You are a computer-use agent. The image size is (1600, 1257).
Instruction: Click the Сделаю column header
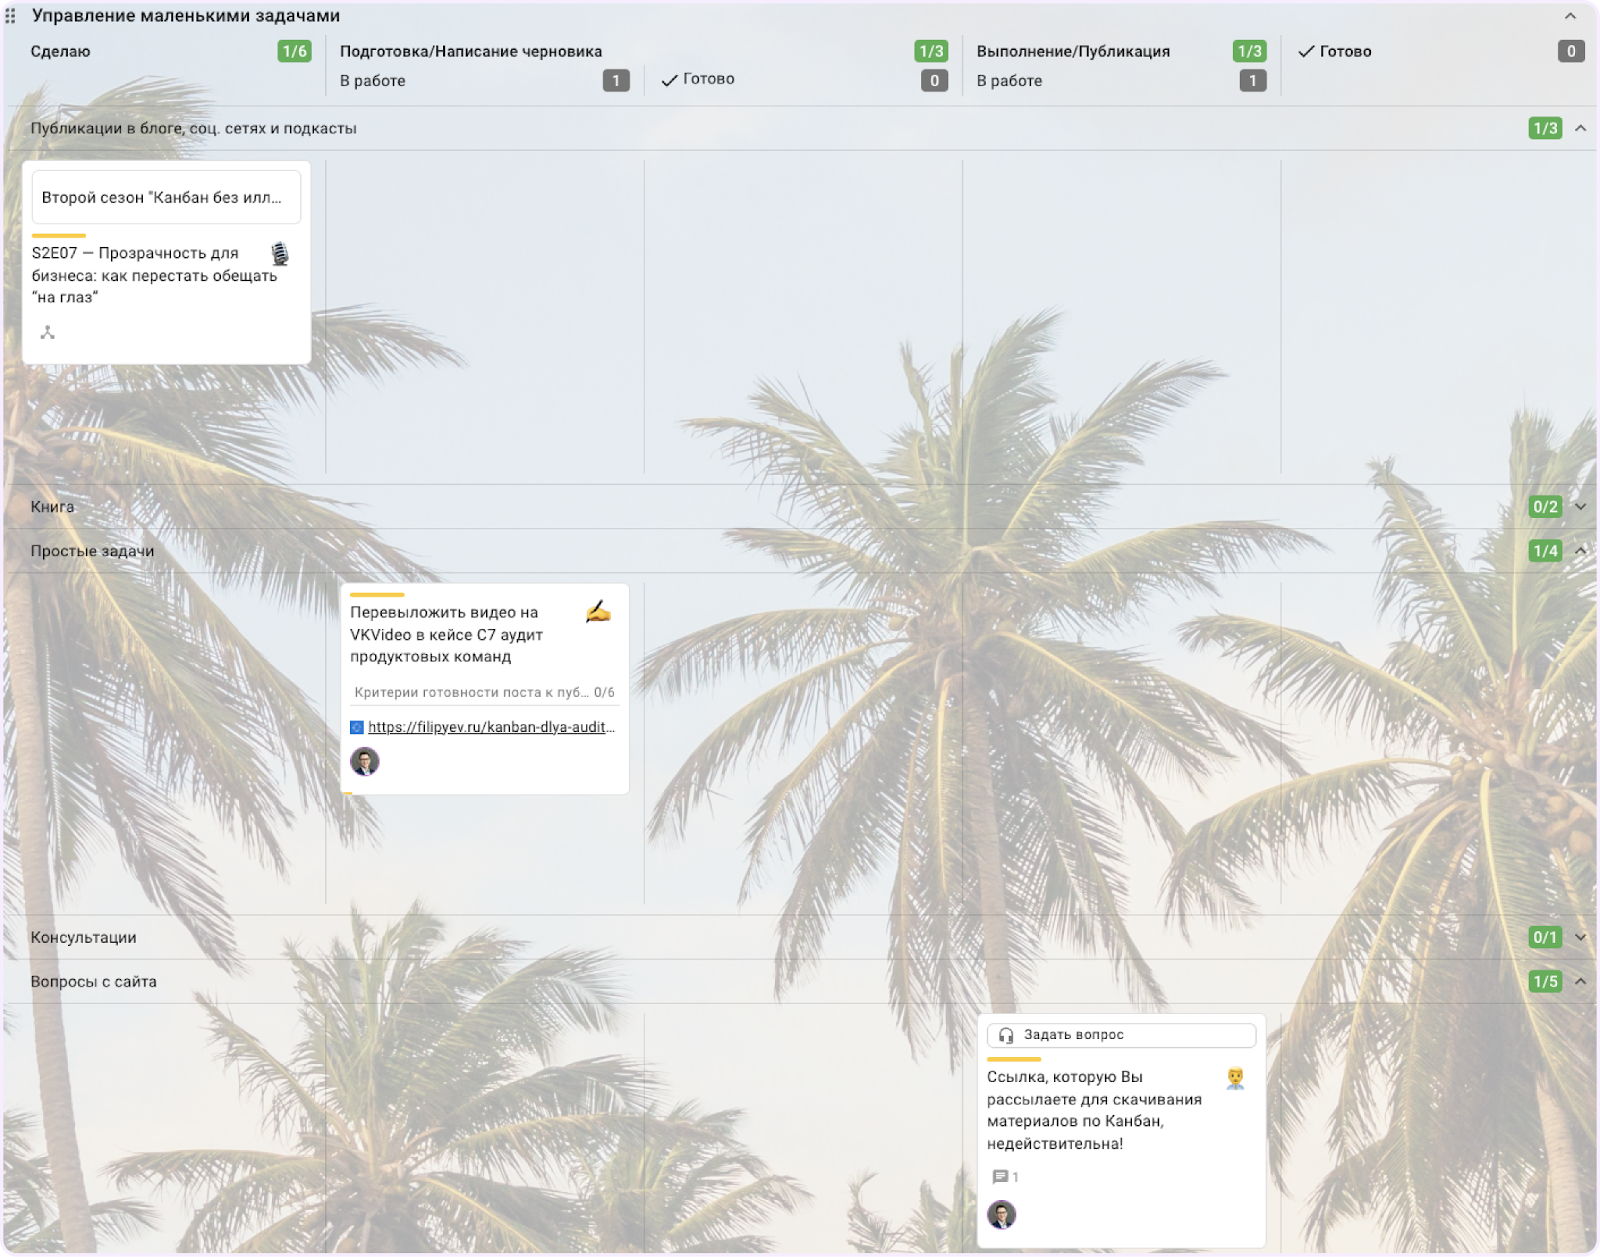[61, 51]
